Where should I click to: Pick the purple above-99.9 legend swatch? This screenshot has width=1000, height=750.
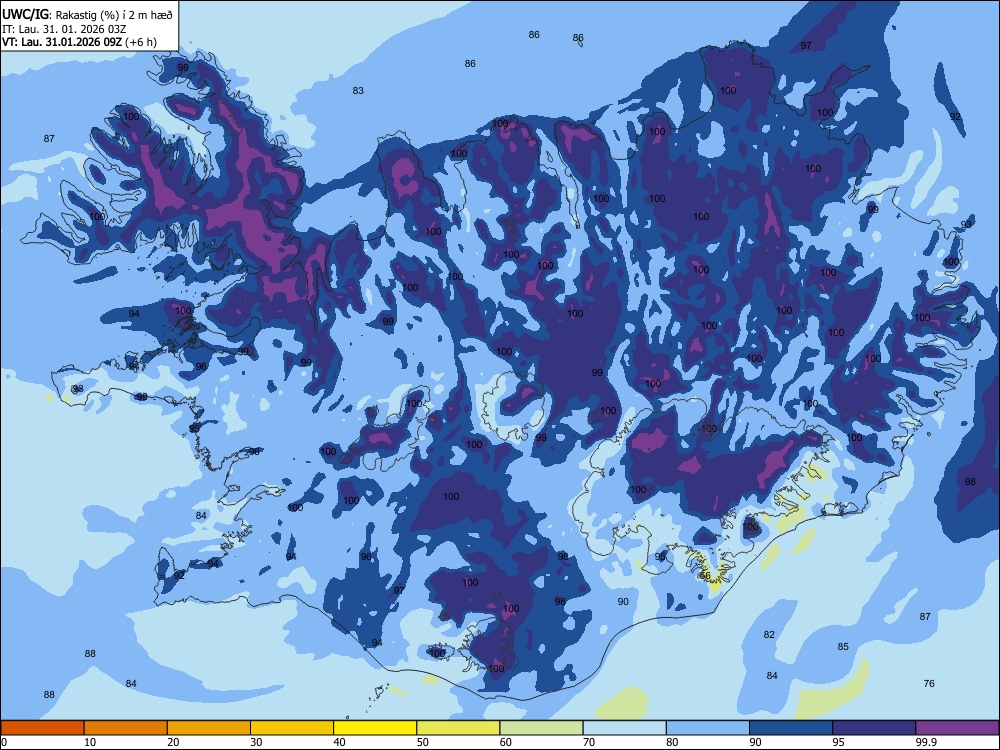point(957,728)
